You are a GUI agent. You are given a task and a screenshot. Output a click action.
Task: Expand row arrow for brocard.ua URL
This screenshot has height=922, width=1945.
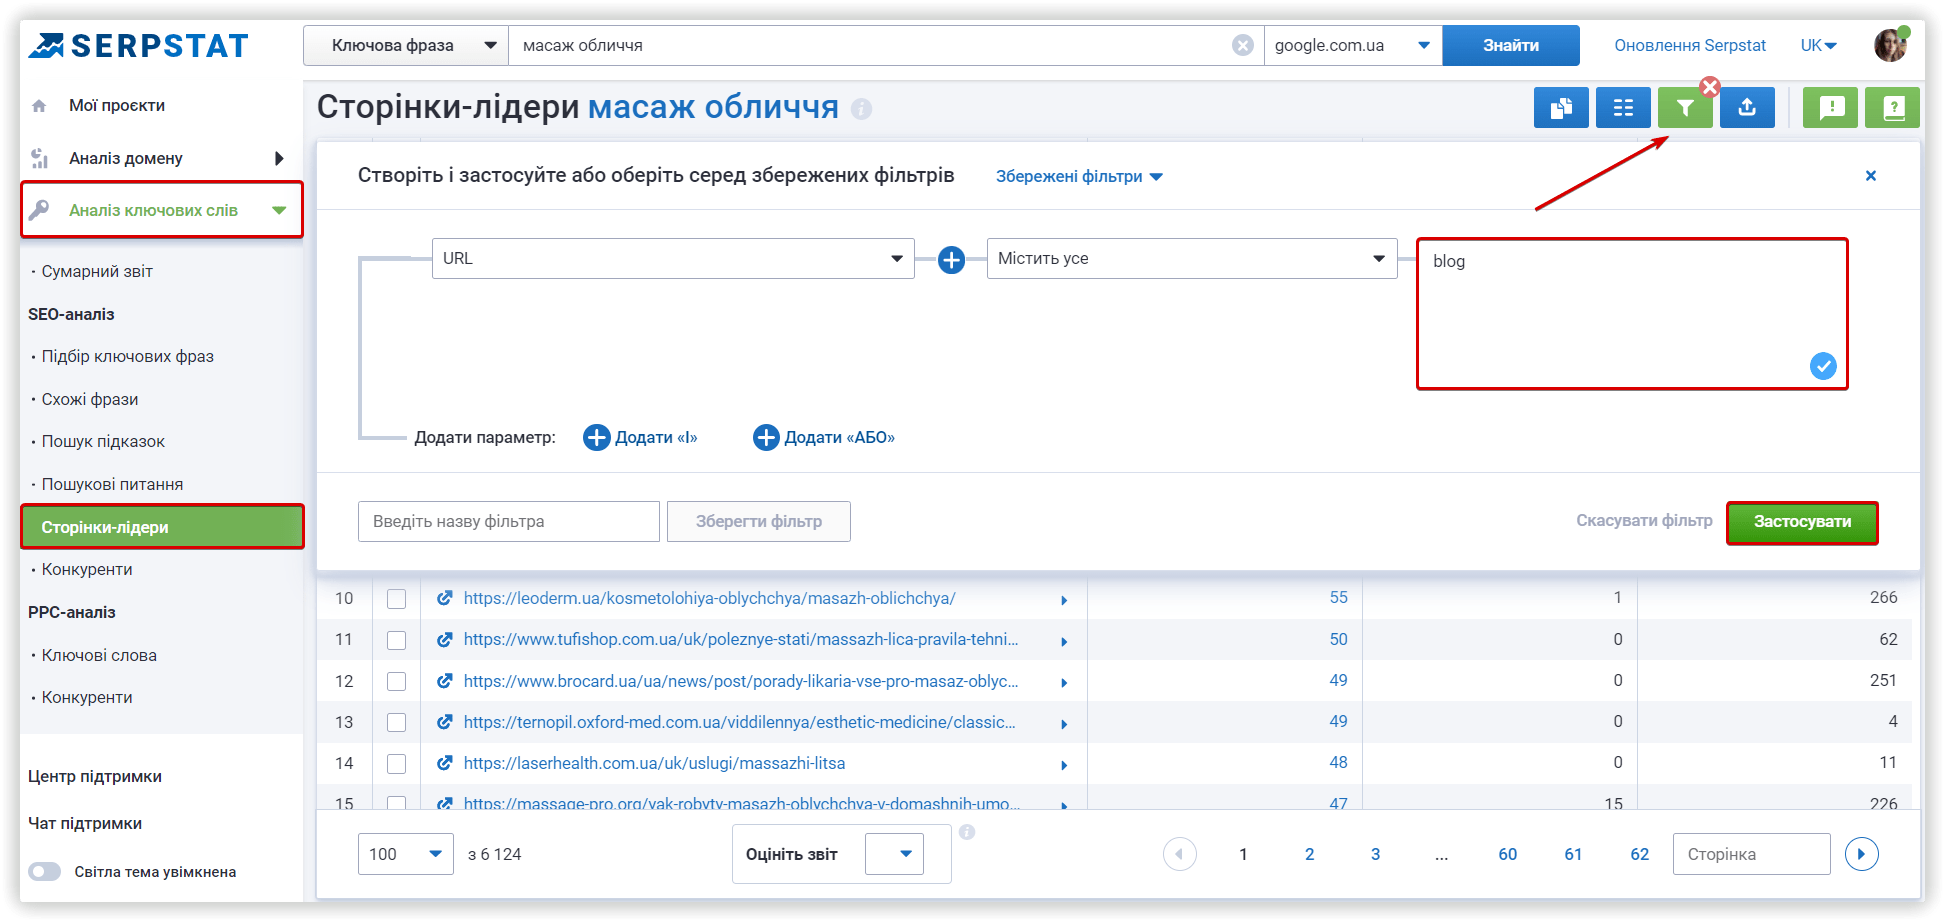point(1064,683)
